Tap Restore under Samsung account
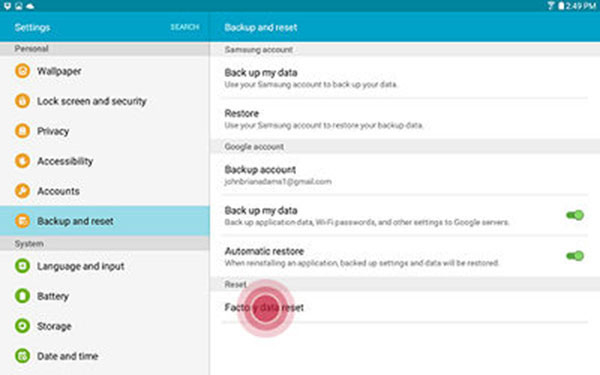The height and width of the screenshot is (375, 600). 405,119
